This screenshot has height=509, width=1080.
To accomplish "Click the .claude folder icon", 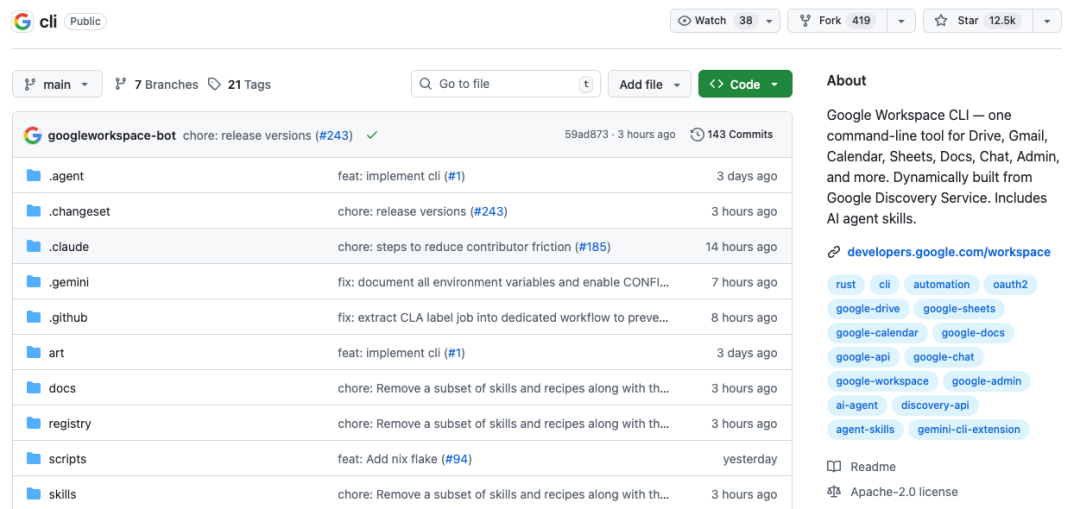I will tap(33, 247).
